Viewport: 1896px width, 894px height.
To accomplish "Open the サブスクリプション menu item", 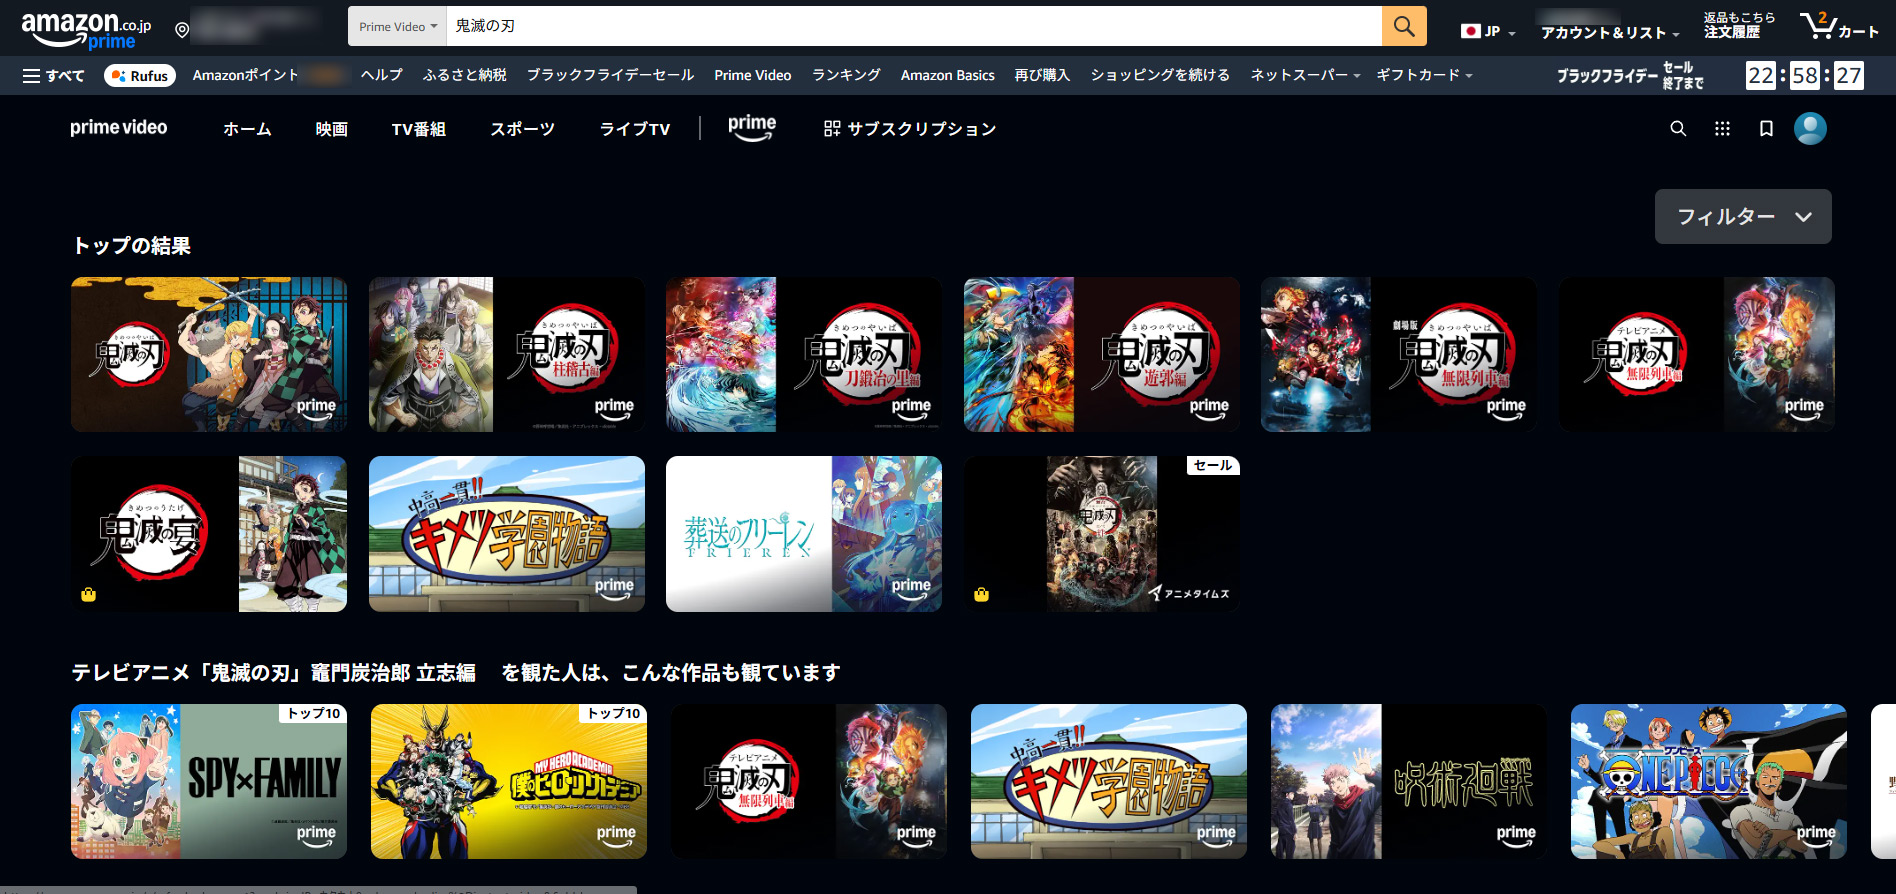I will point(909,129).
